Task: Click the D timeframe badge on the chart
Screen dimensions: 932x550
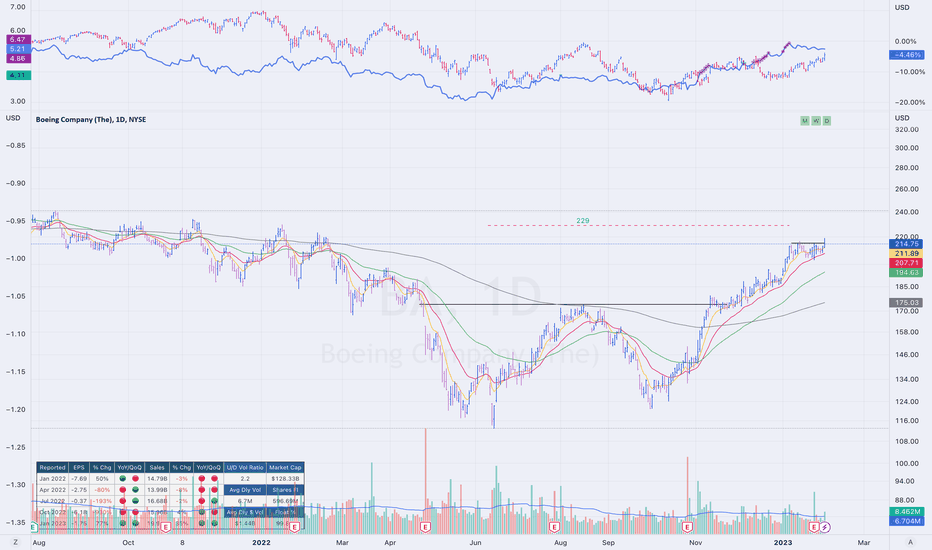Action: 827,121
